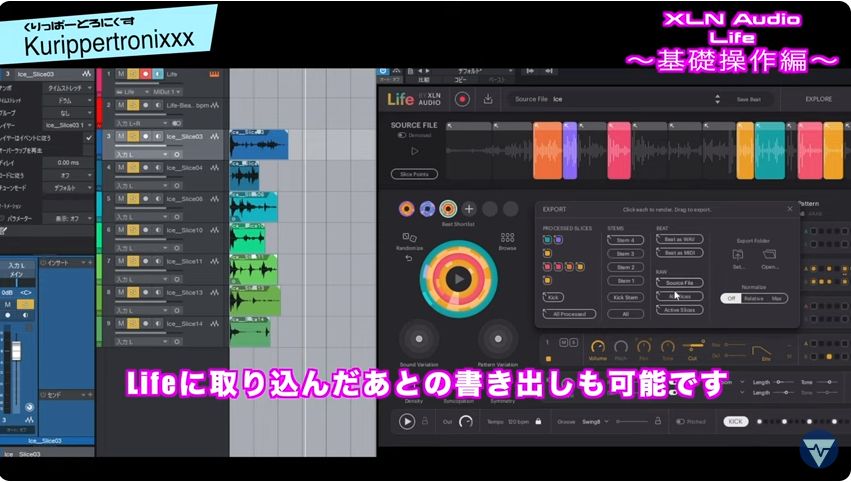Play the beat in the colorful center wheel

(x=459, y=279)
